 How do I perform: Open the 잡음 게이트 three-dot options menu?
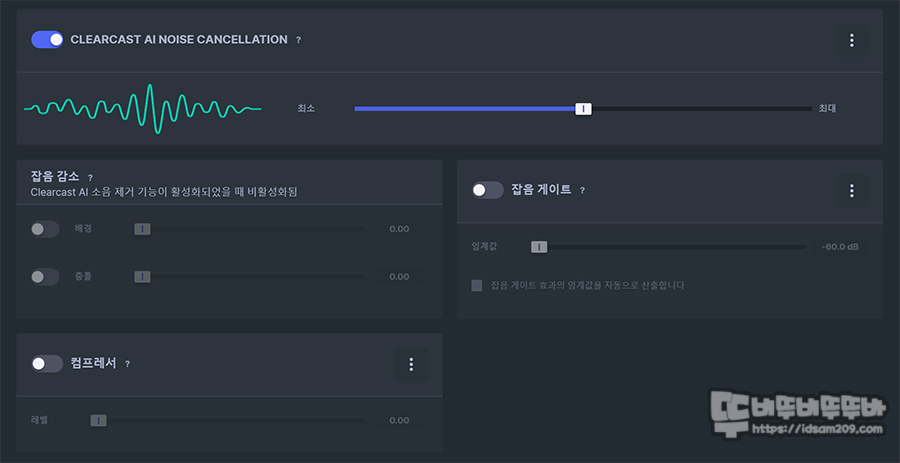pos(851,190)
